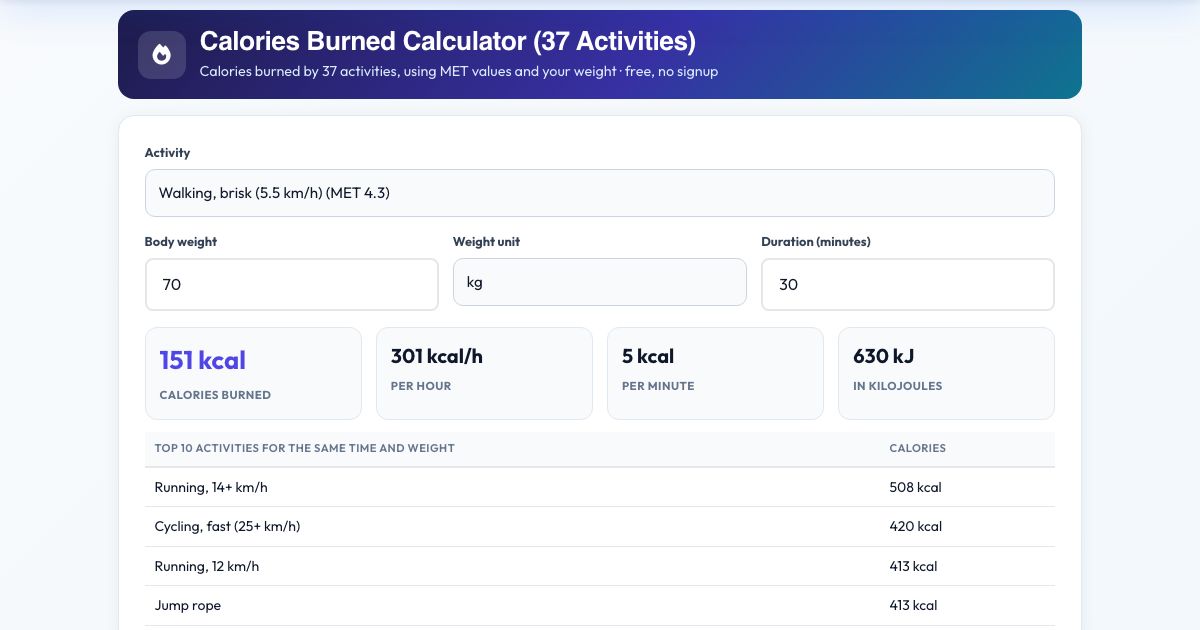Click the Running, 14+ km/h table row
The height and width of the screenshot is (630, 1200).
click(x=600, y=488)
